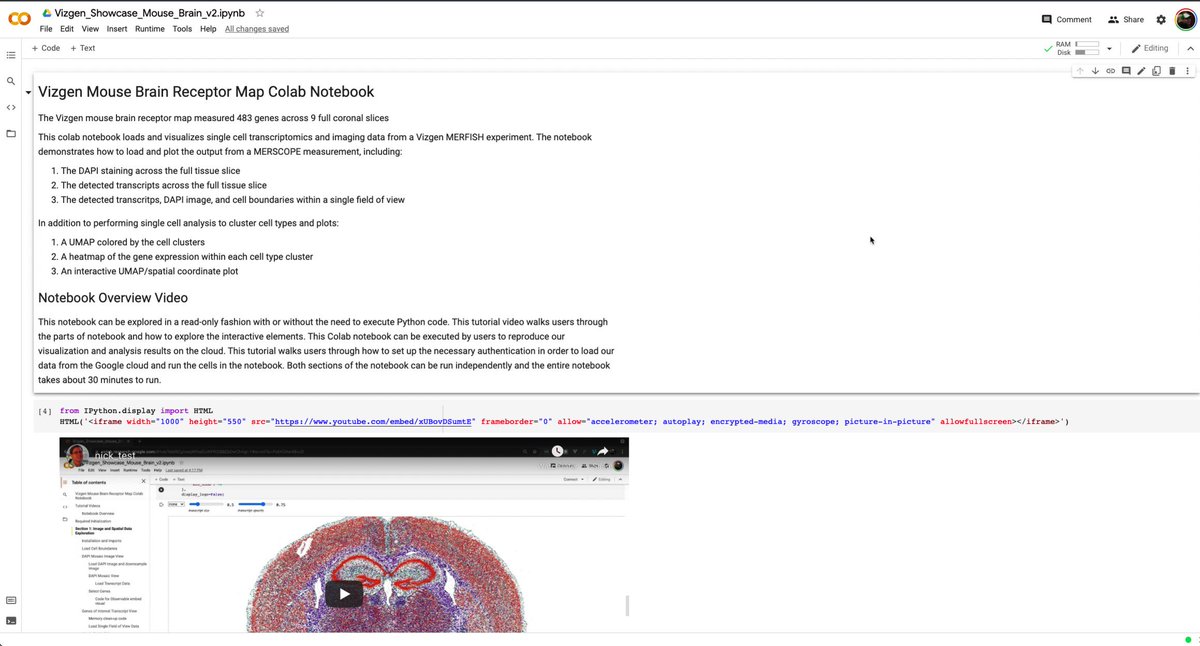The height and width of the screenshot is (646, 1200).
Task: Move the selected cell down
Action: pyautogui.click(x=1095, y=71)
